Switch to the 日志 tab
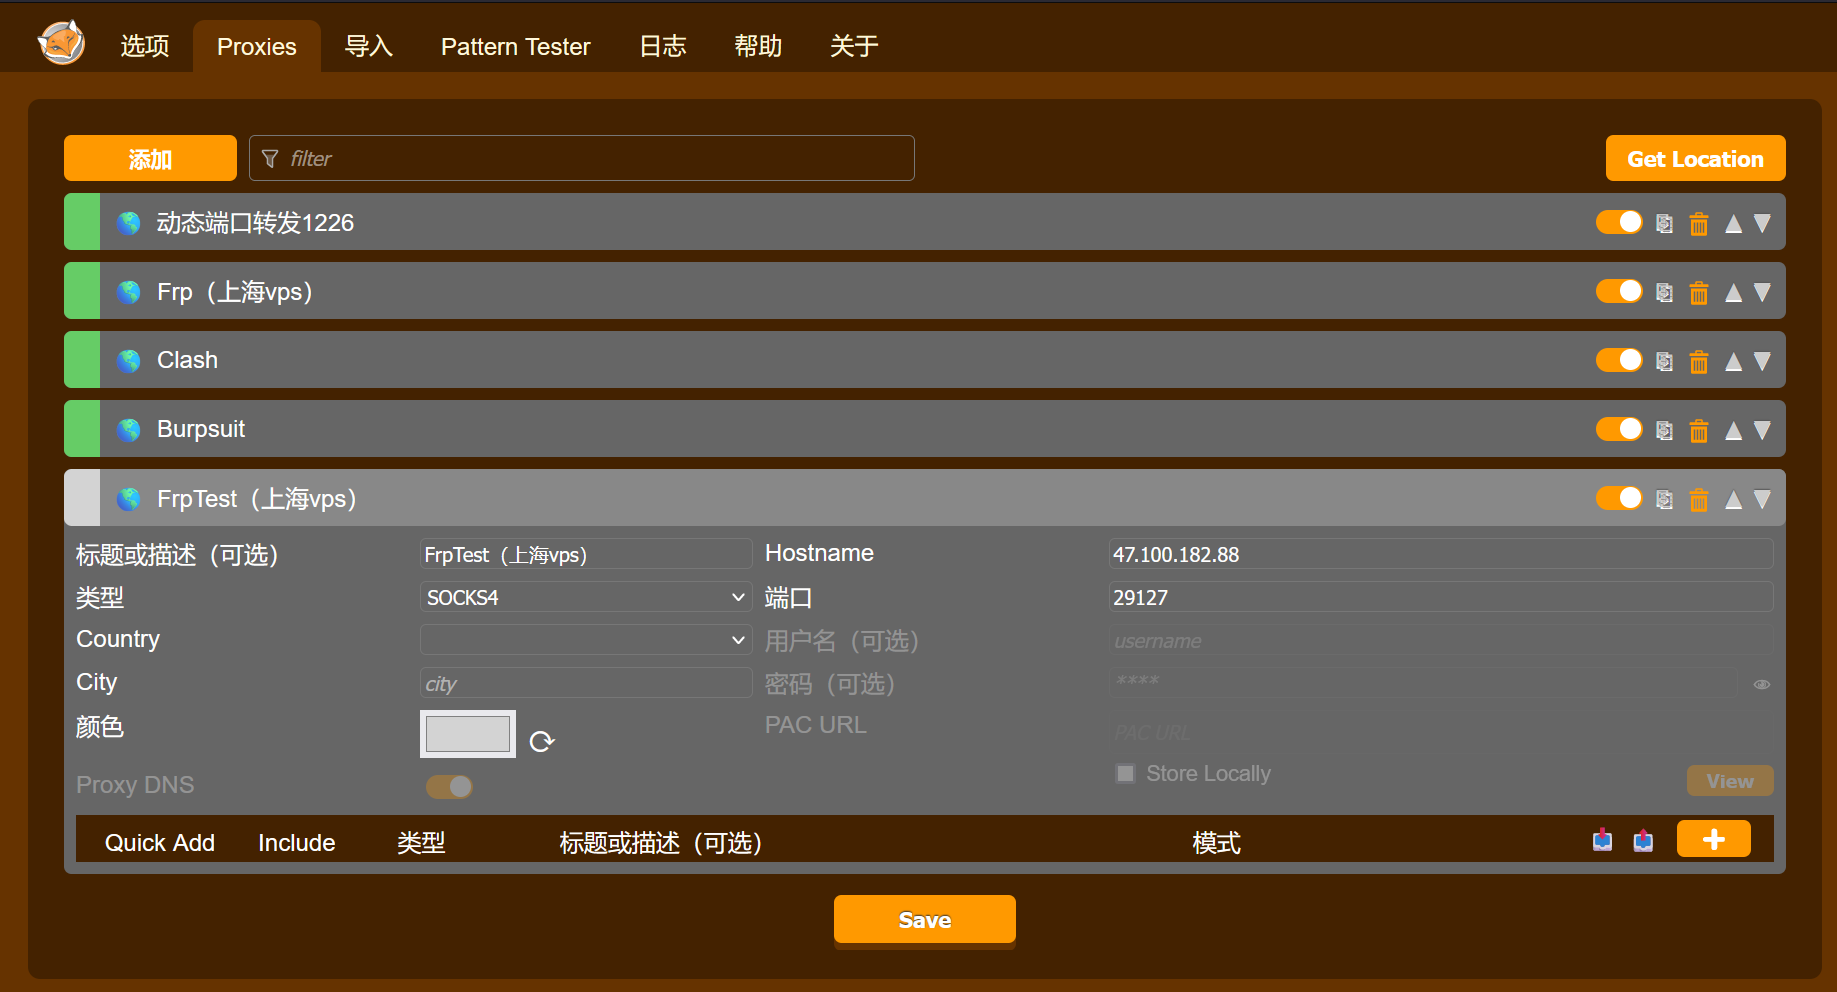This screenshot has height=992, width=1837. [x=663, y=46]
